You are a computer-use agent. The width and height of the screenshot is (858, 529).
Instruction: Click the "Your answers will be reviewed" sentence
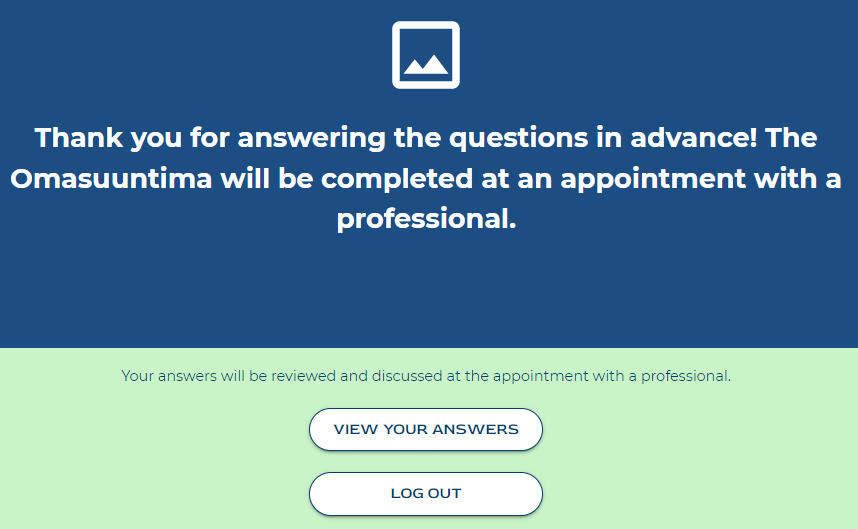426,376
